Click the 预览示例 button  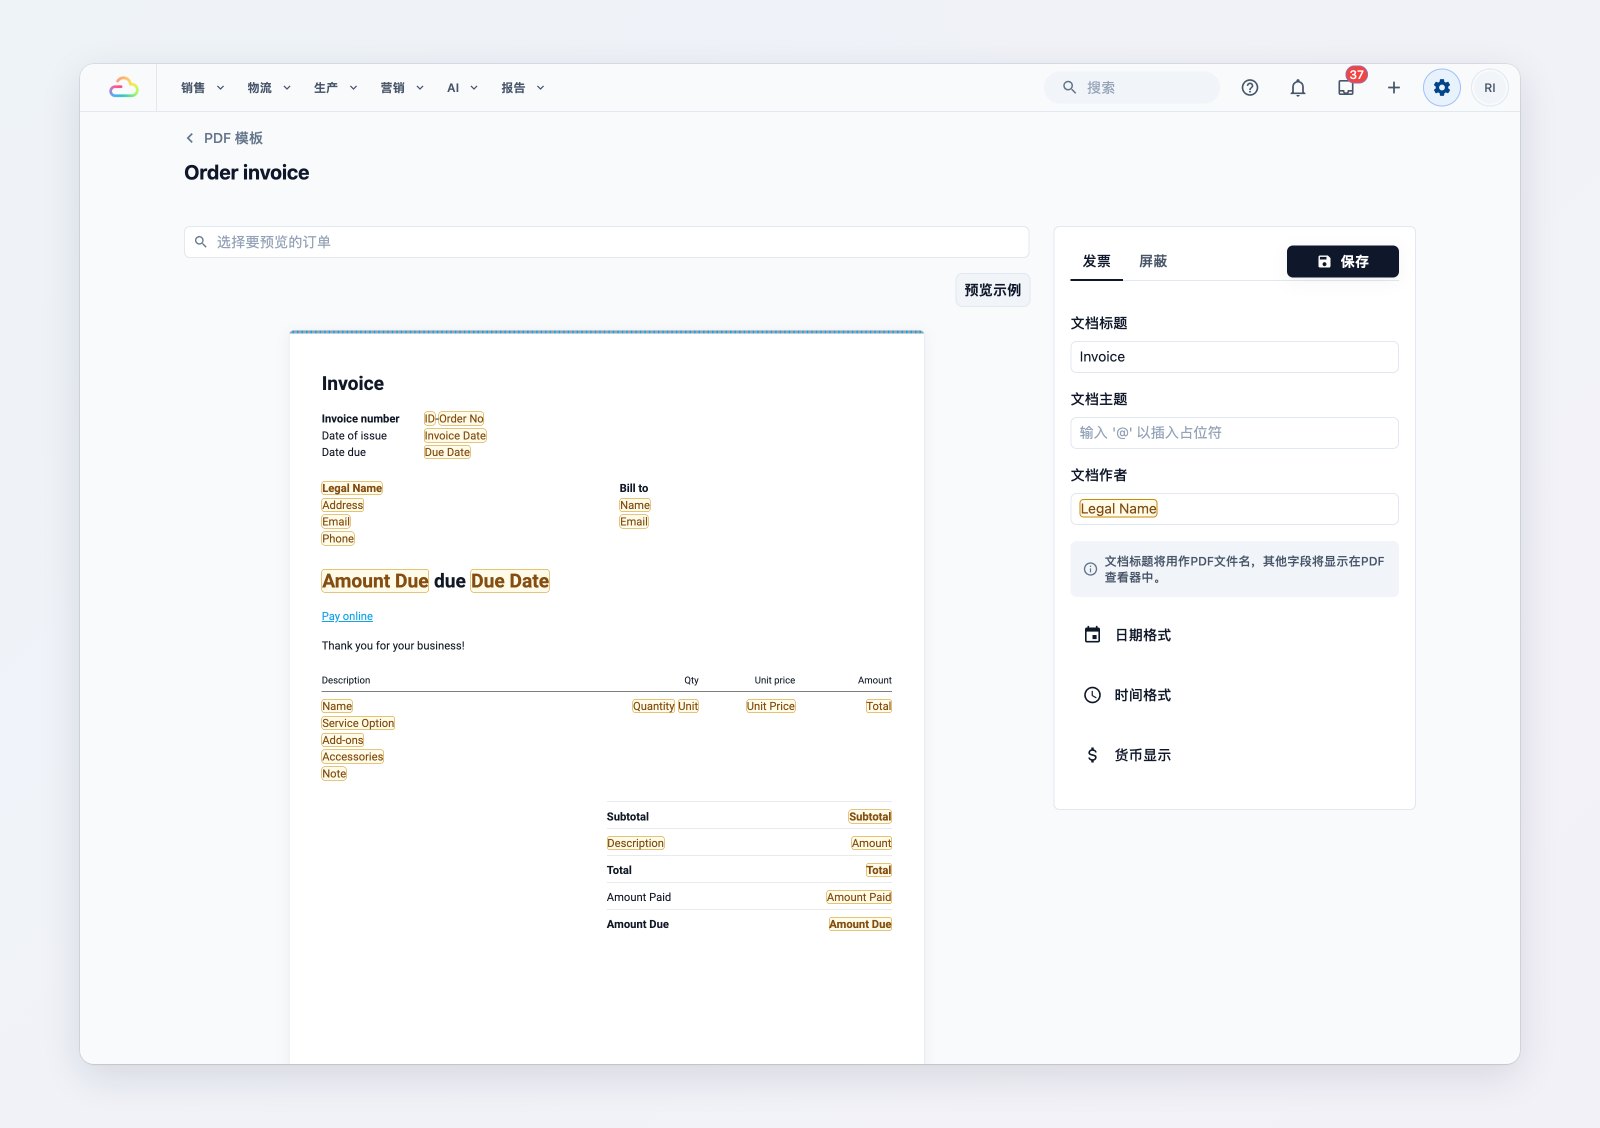993,290
